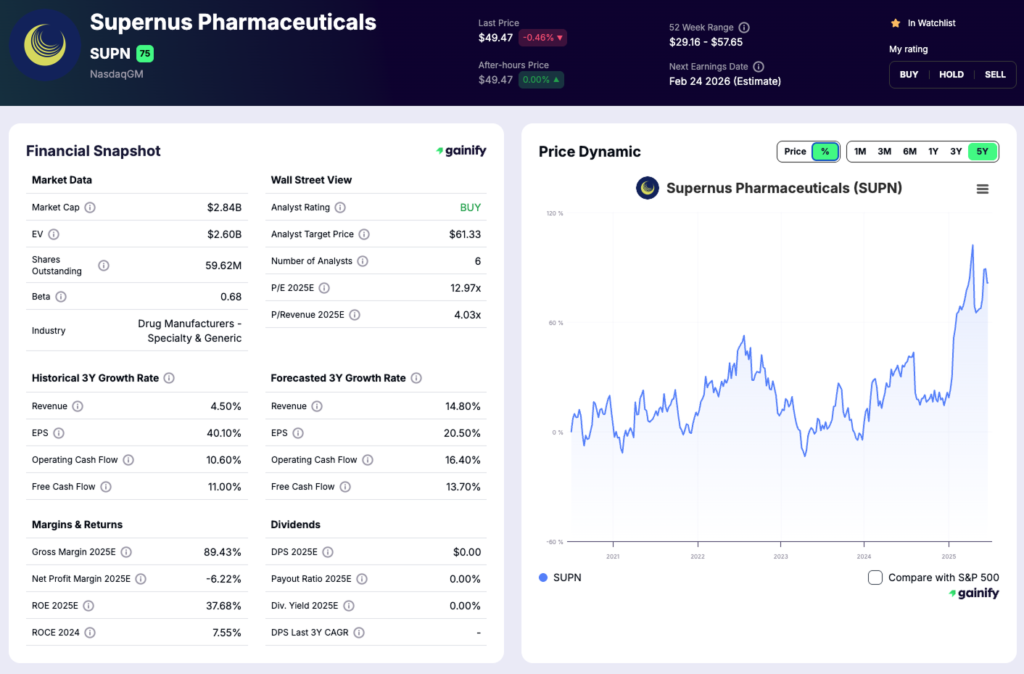Enable Compare with S&P 500
The image size is (1024, 674).
(x=875, y=577)
